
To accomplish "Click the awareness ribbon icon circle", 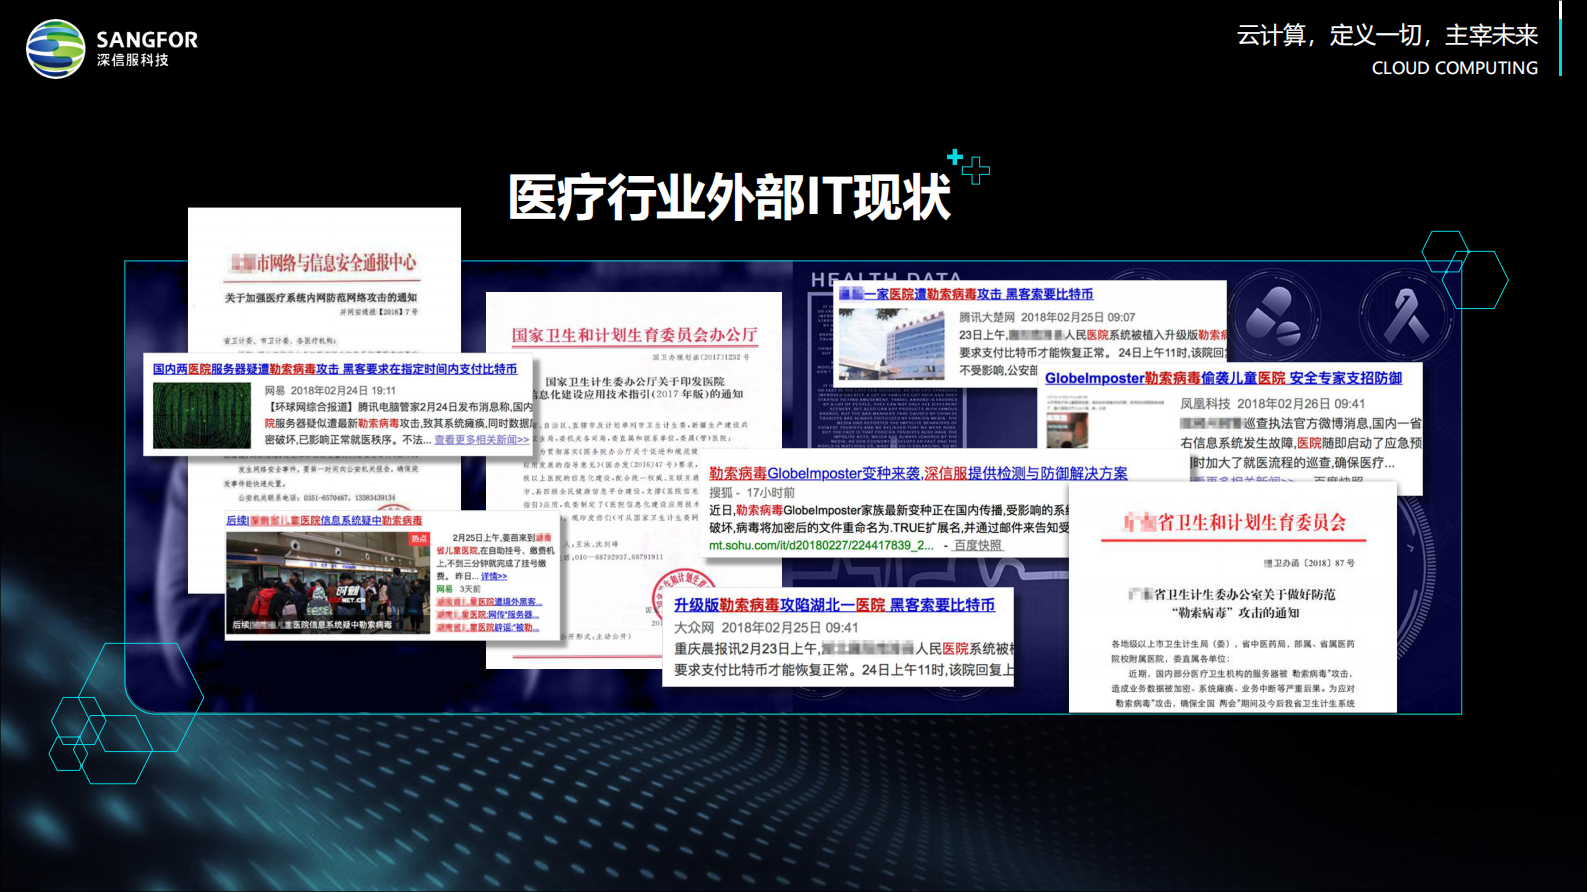I will 1406,316.
